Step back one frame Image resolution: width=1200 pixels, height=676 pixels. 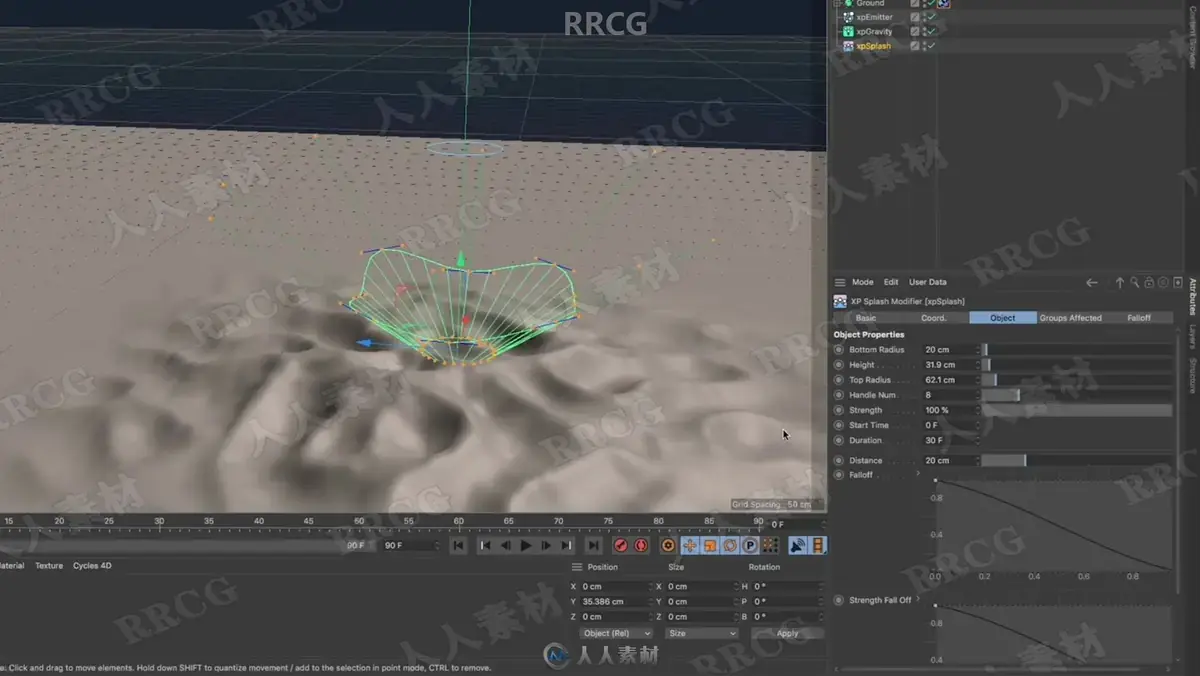pos(505,545)
